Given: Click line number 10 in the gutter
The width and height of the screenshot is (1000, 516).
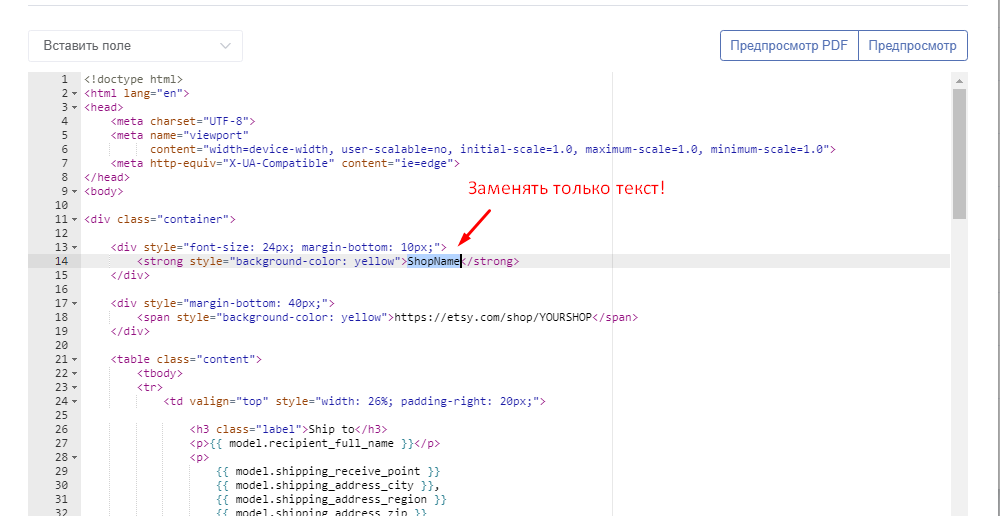Looking at the screenshot, I should [61, 205].
